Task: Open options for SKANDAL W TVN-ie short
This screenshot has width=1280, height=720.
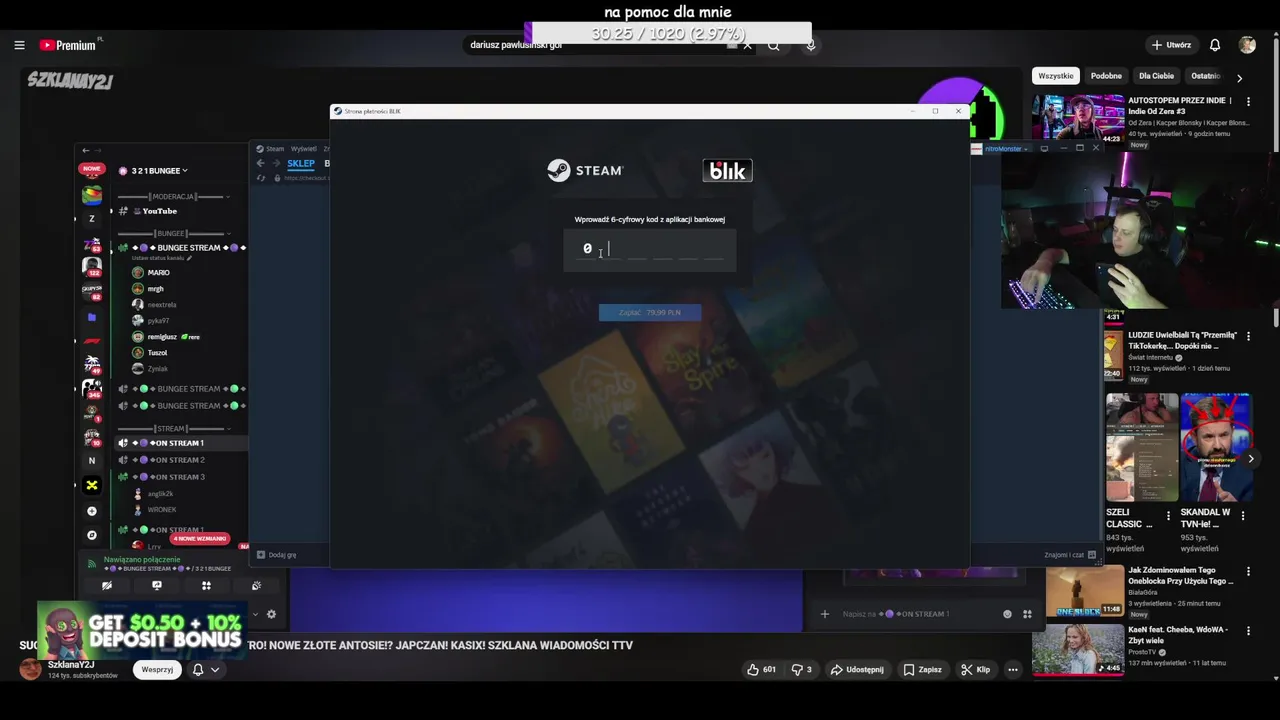Action: pyautogui.click(x=1243, y=516)
